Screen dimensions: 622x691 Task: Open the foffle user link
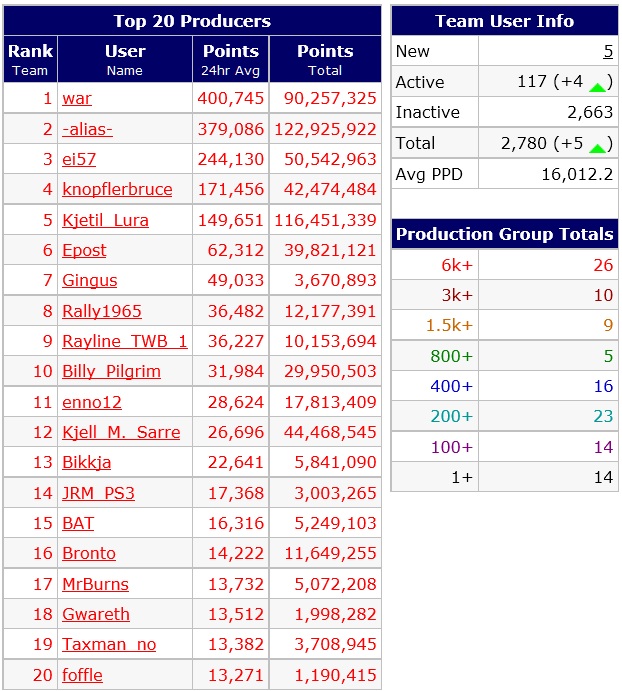pos(82,675)
